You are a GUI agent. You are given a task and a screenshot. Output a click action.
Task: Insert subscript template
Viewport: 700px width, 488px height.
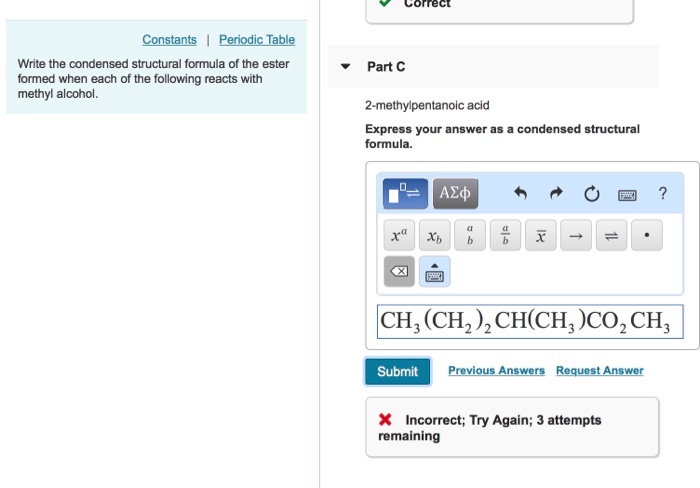click(434, 235)
